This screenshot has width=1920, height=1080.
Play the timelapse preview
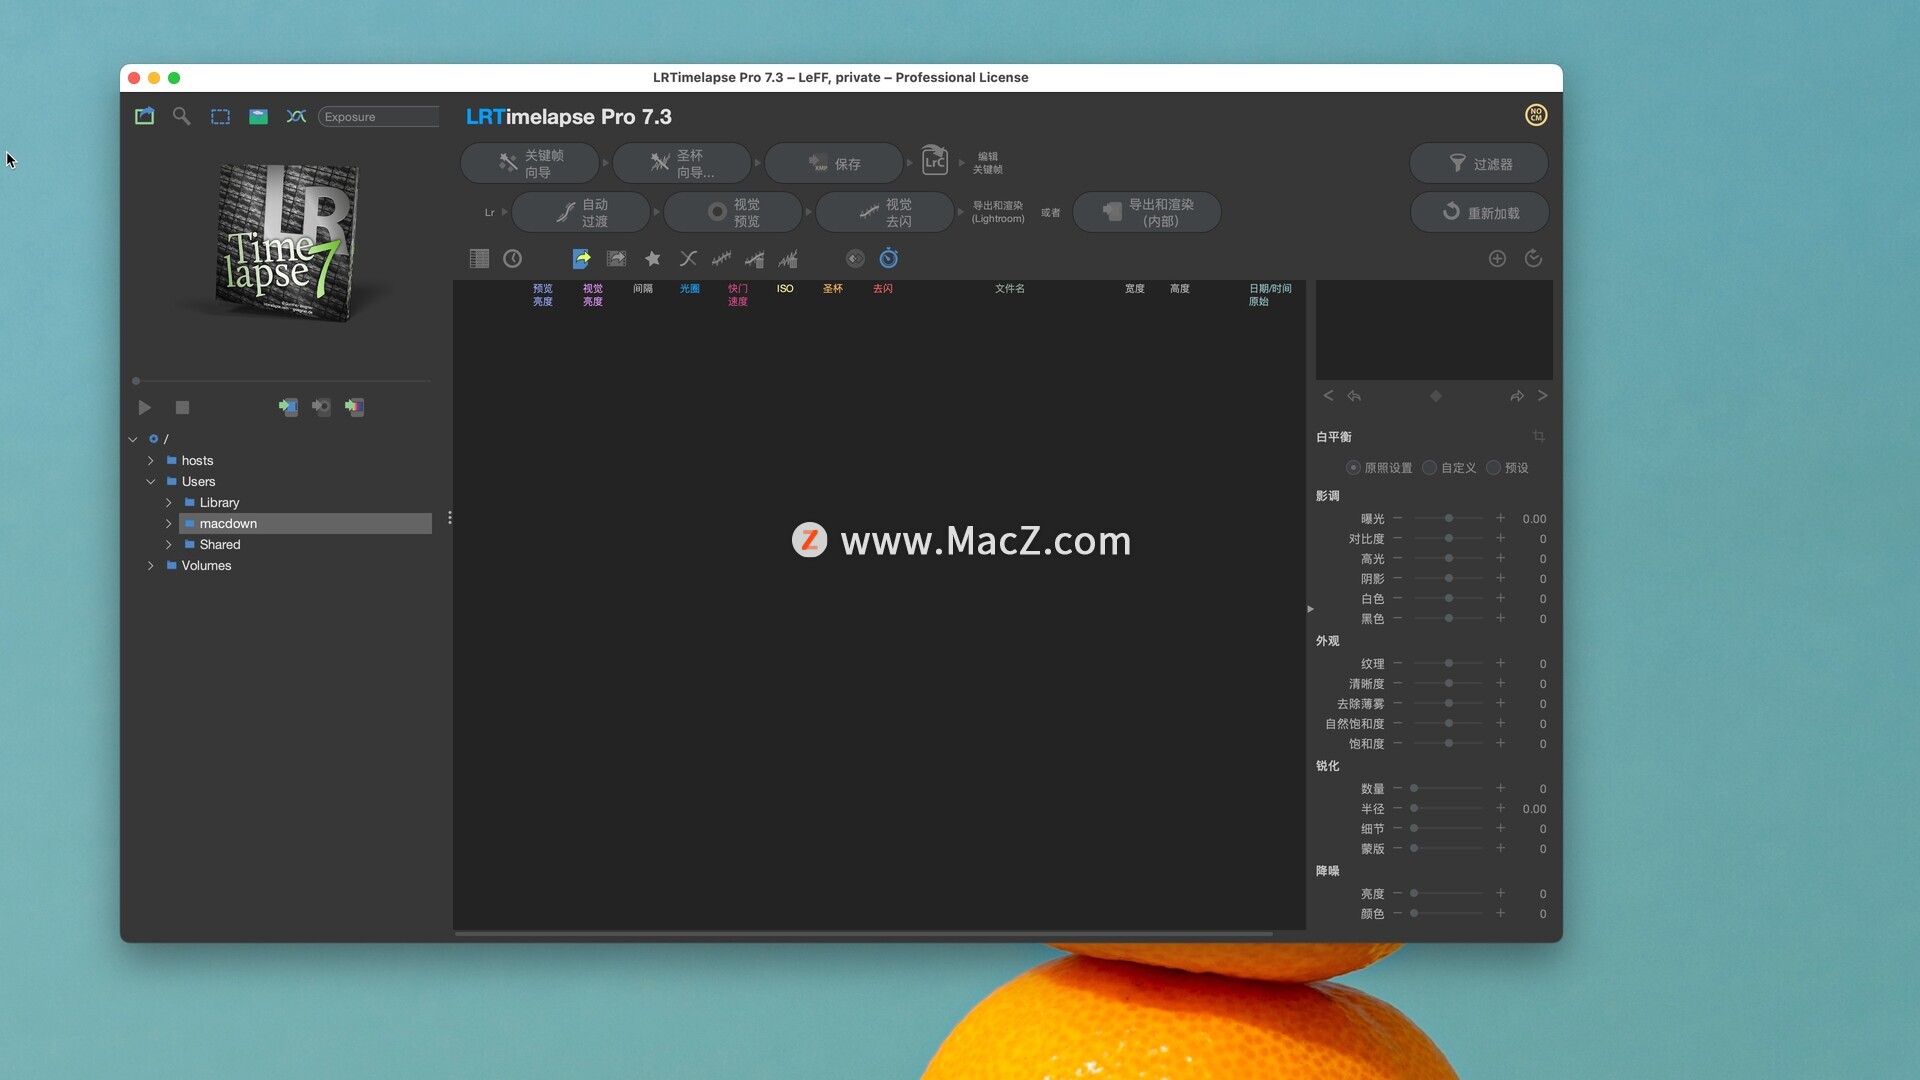coord(144,407)
